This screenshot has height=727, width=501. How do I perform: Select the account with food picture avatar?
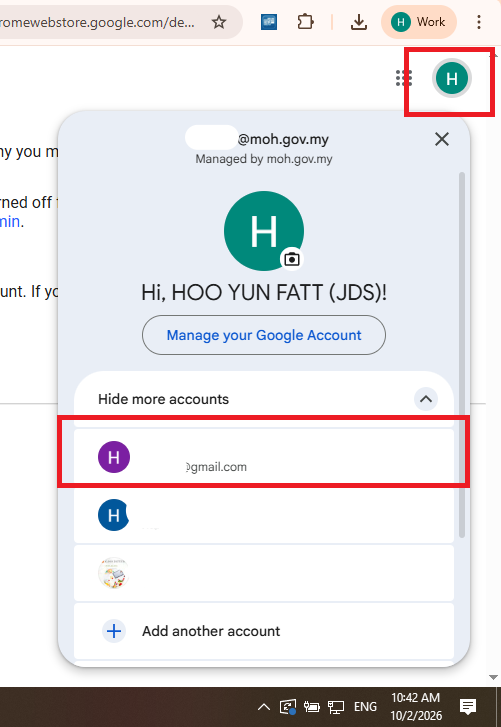point(264,573)
